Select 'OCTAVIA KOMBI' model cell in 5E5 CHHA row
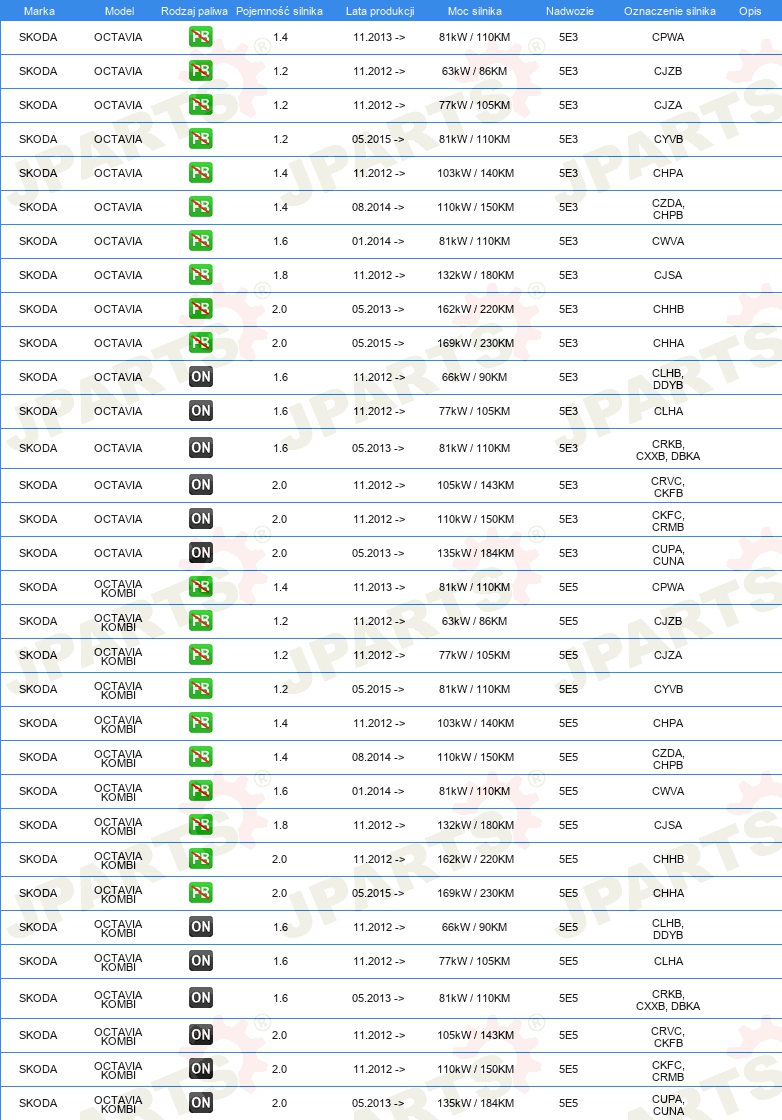Screen dimensions: 782x1120 (x=118, y=894)
